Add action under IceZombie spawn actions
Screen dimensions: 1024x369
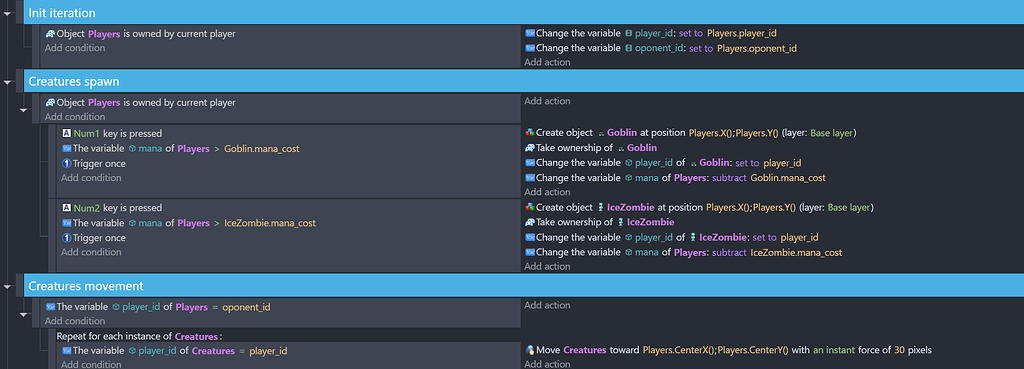coord(547,266)
